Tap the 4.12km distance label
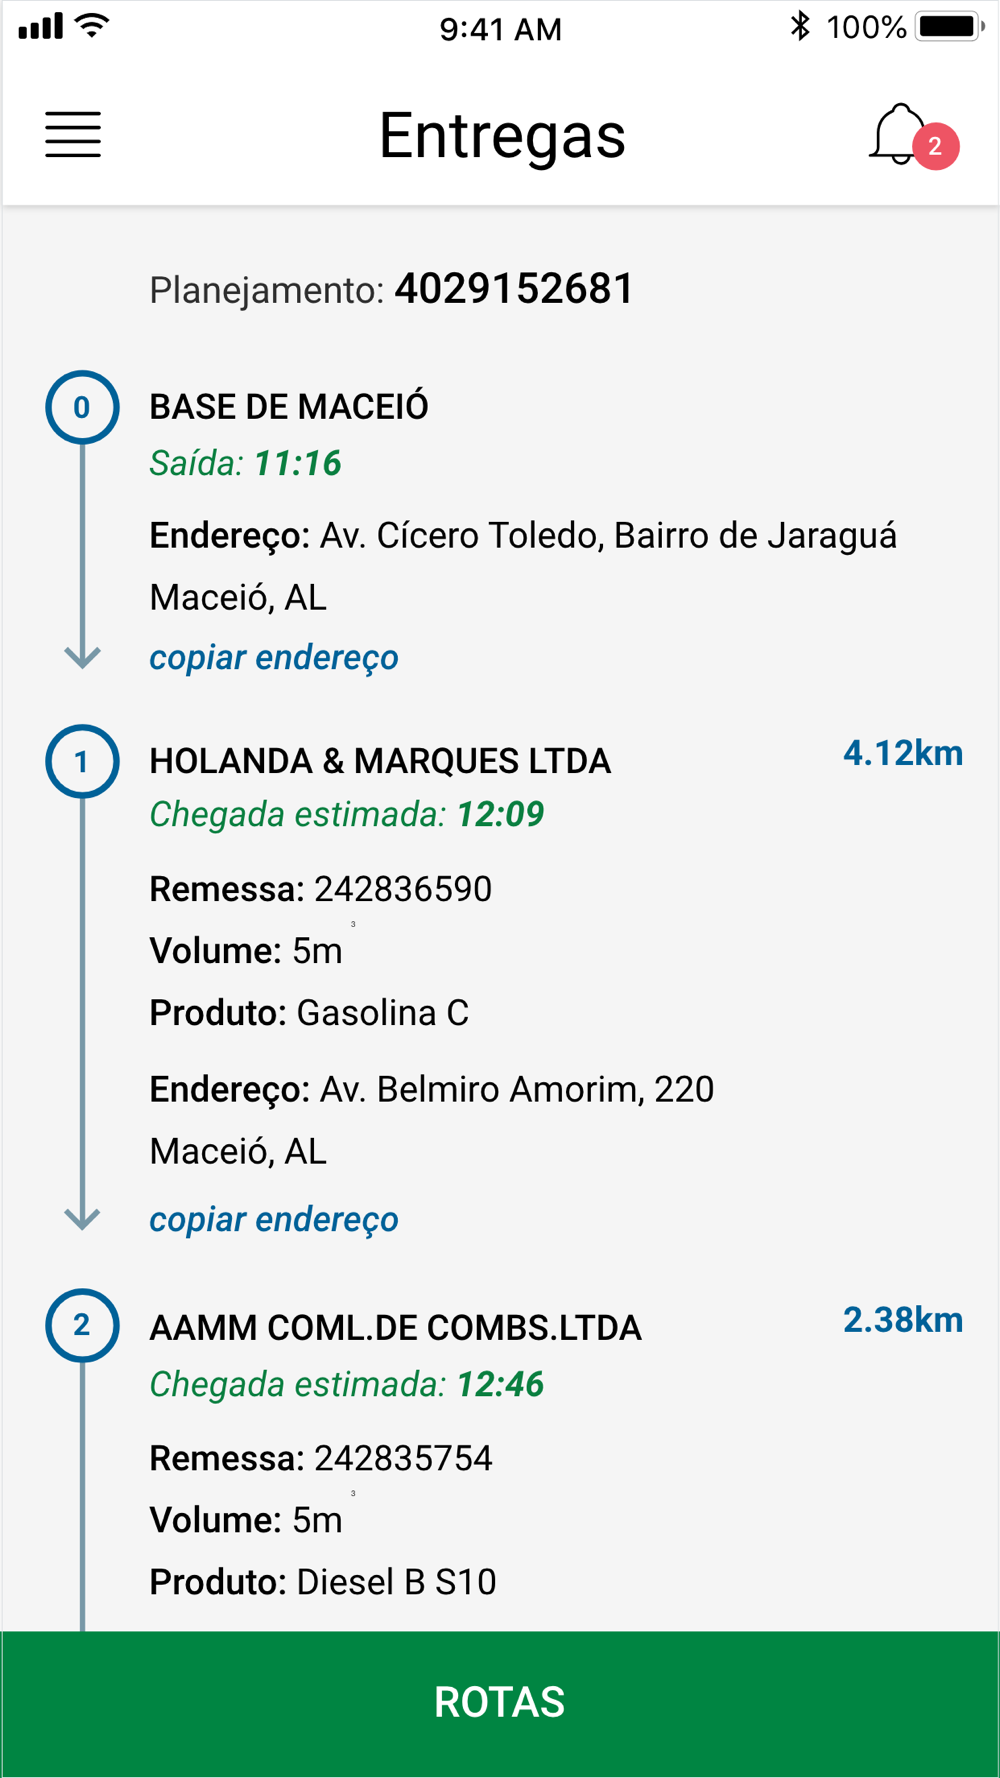1000x1778 pixels. click(x=902, y=753)
